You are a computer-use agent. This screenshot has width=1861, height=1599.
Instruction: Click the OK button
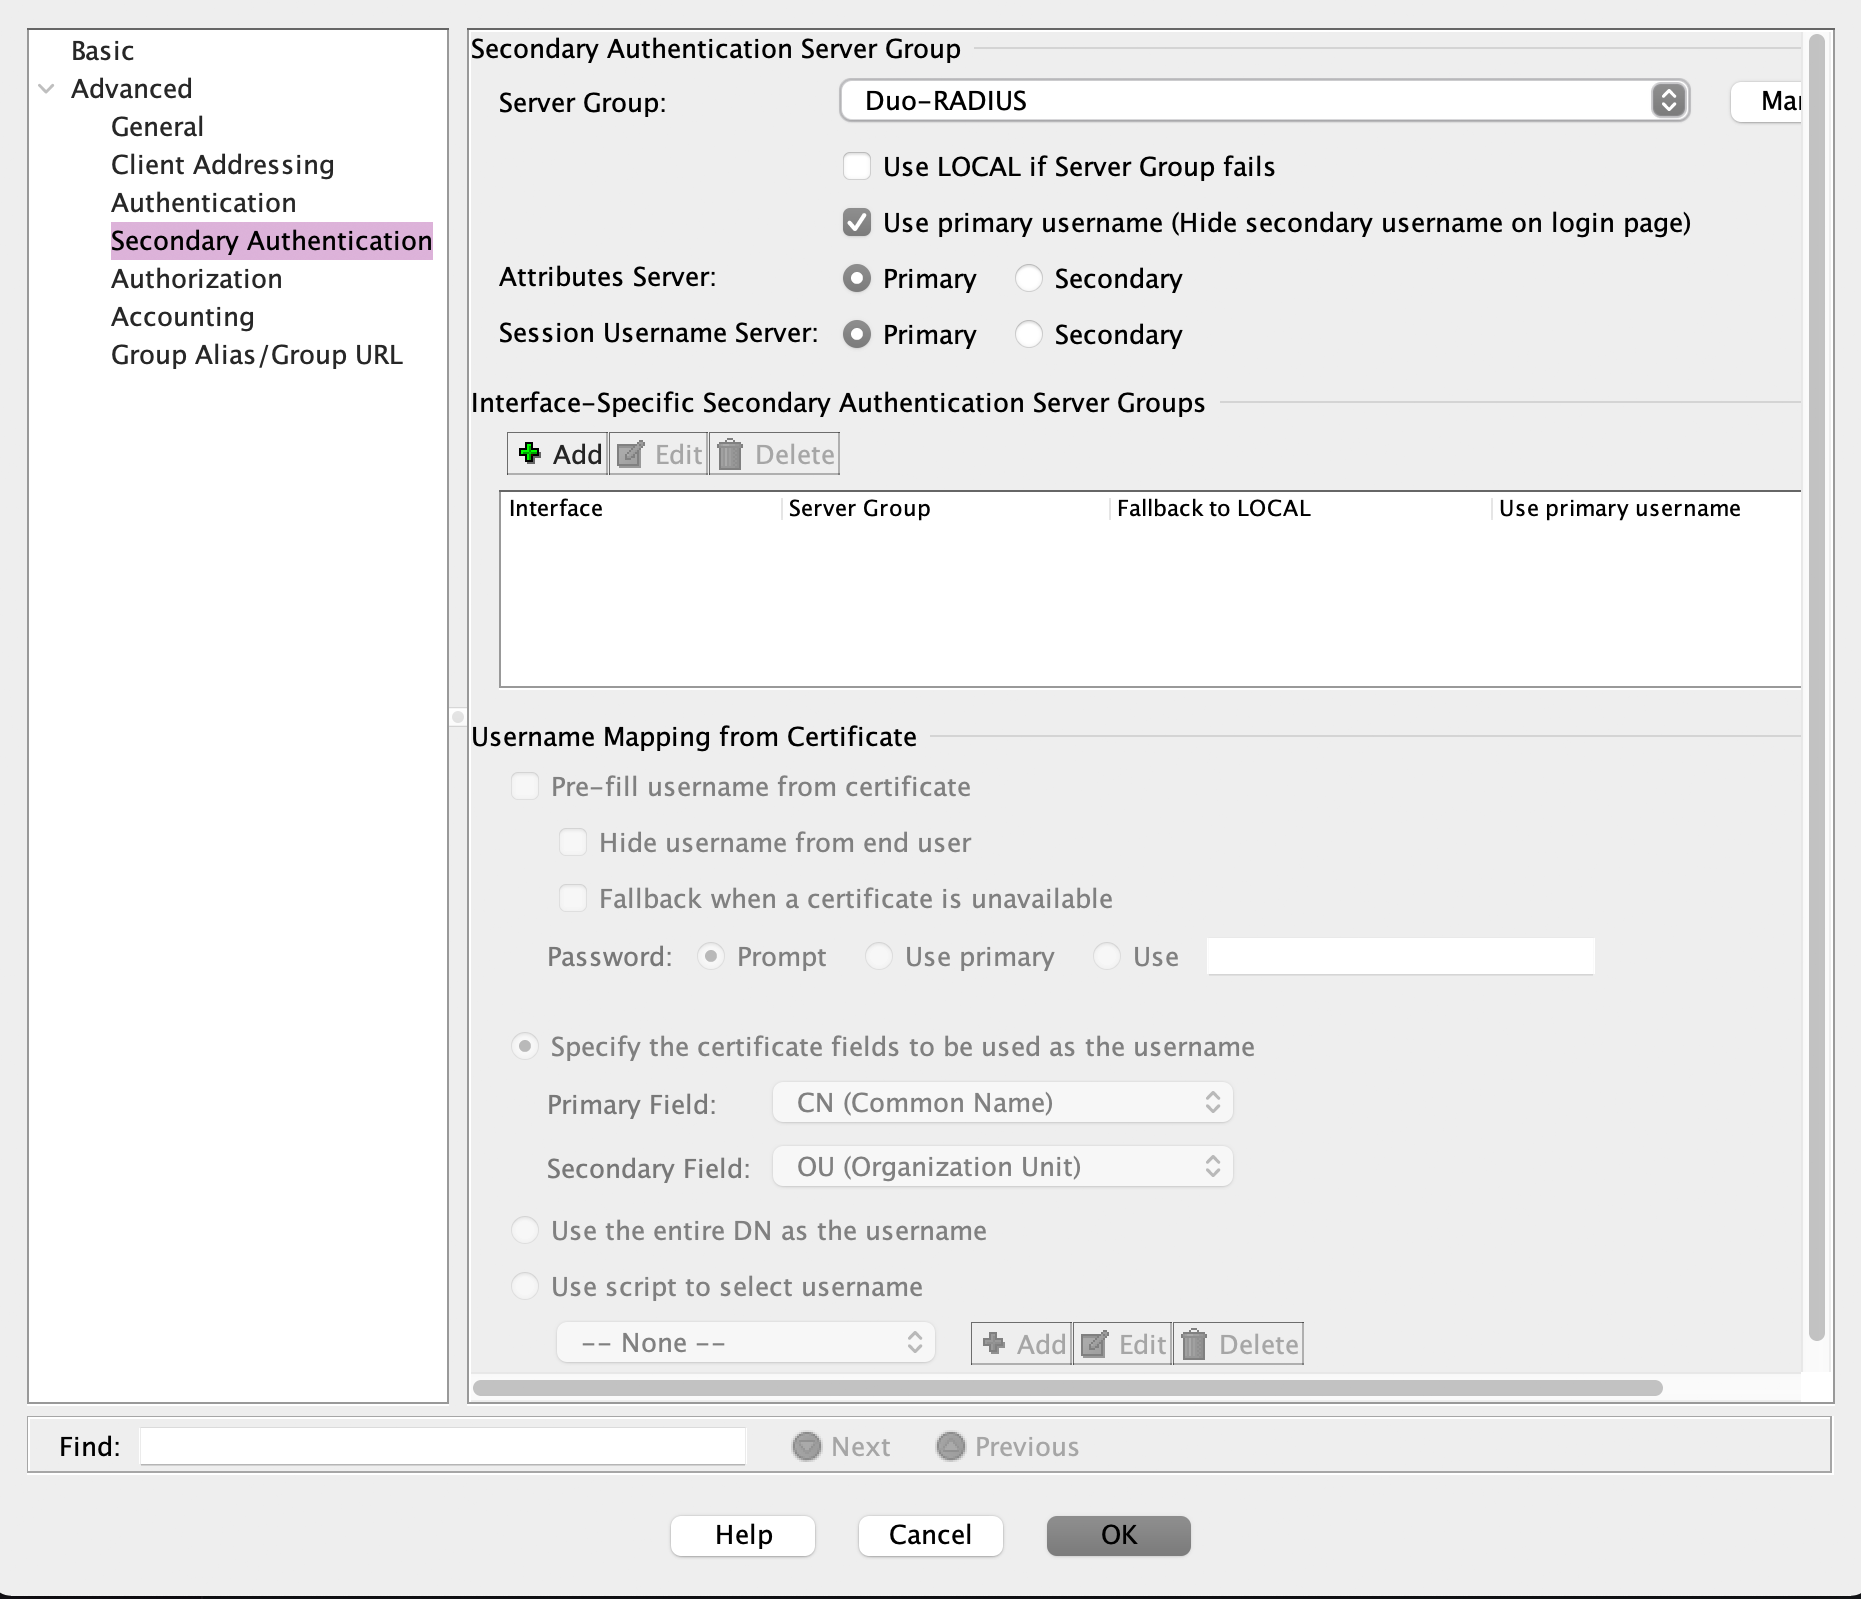coord(1117,1535)
